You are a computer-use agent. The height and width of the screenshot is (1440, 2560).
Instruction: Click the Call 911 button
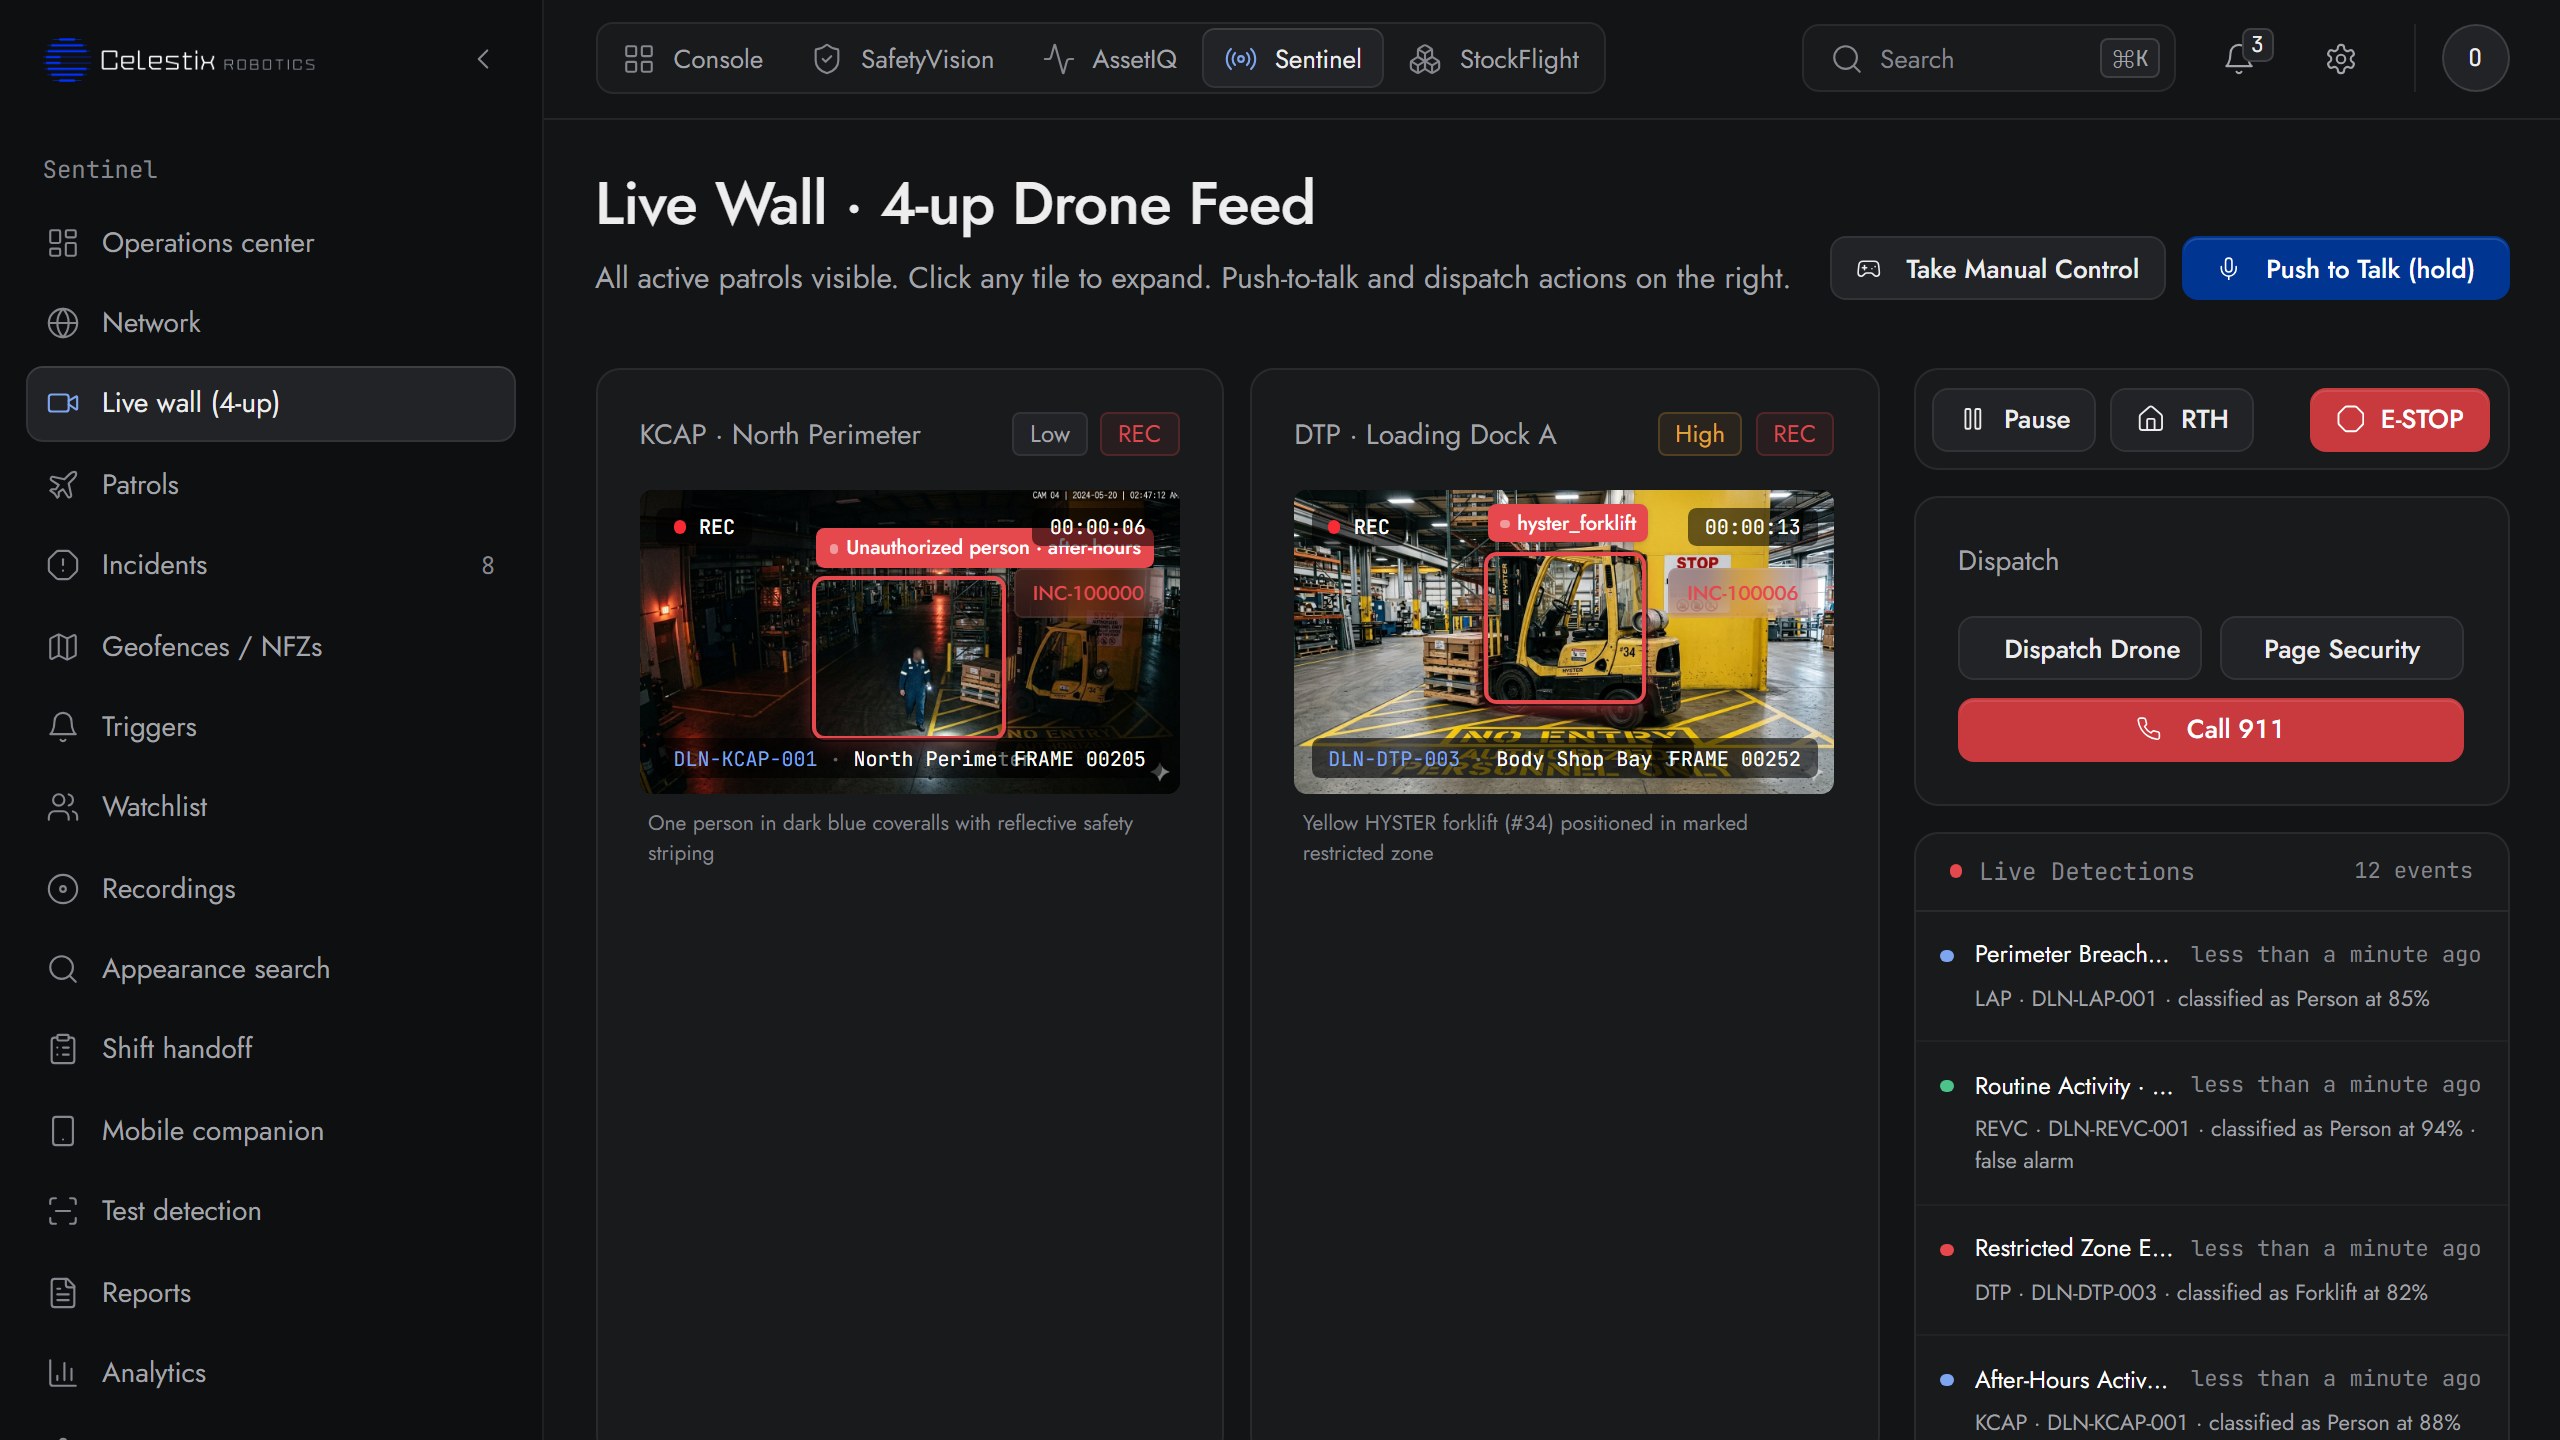[x=2210, y=729]
